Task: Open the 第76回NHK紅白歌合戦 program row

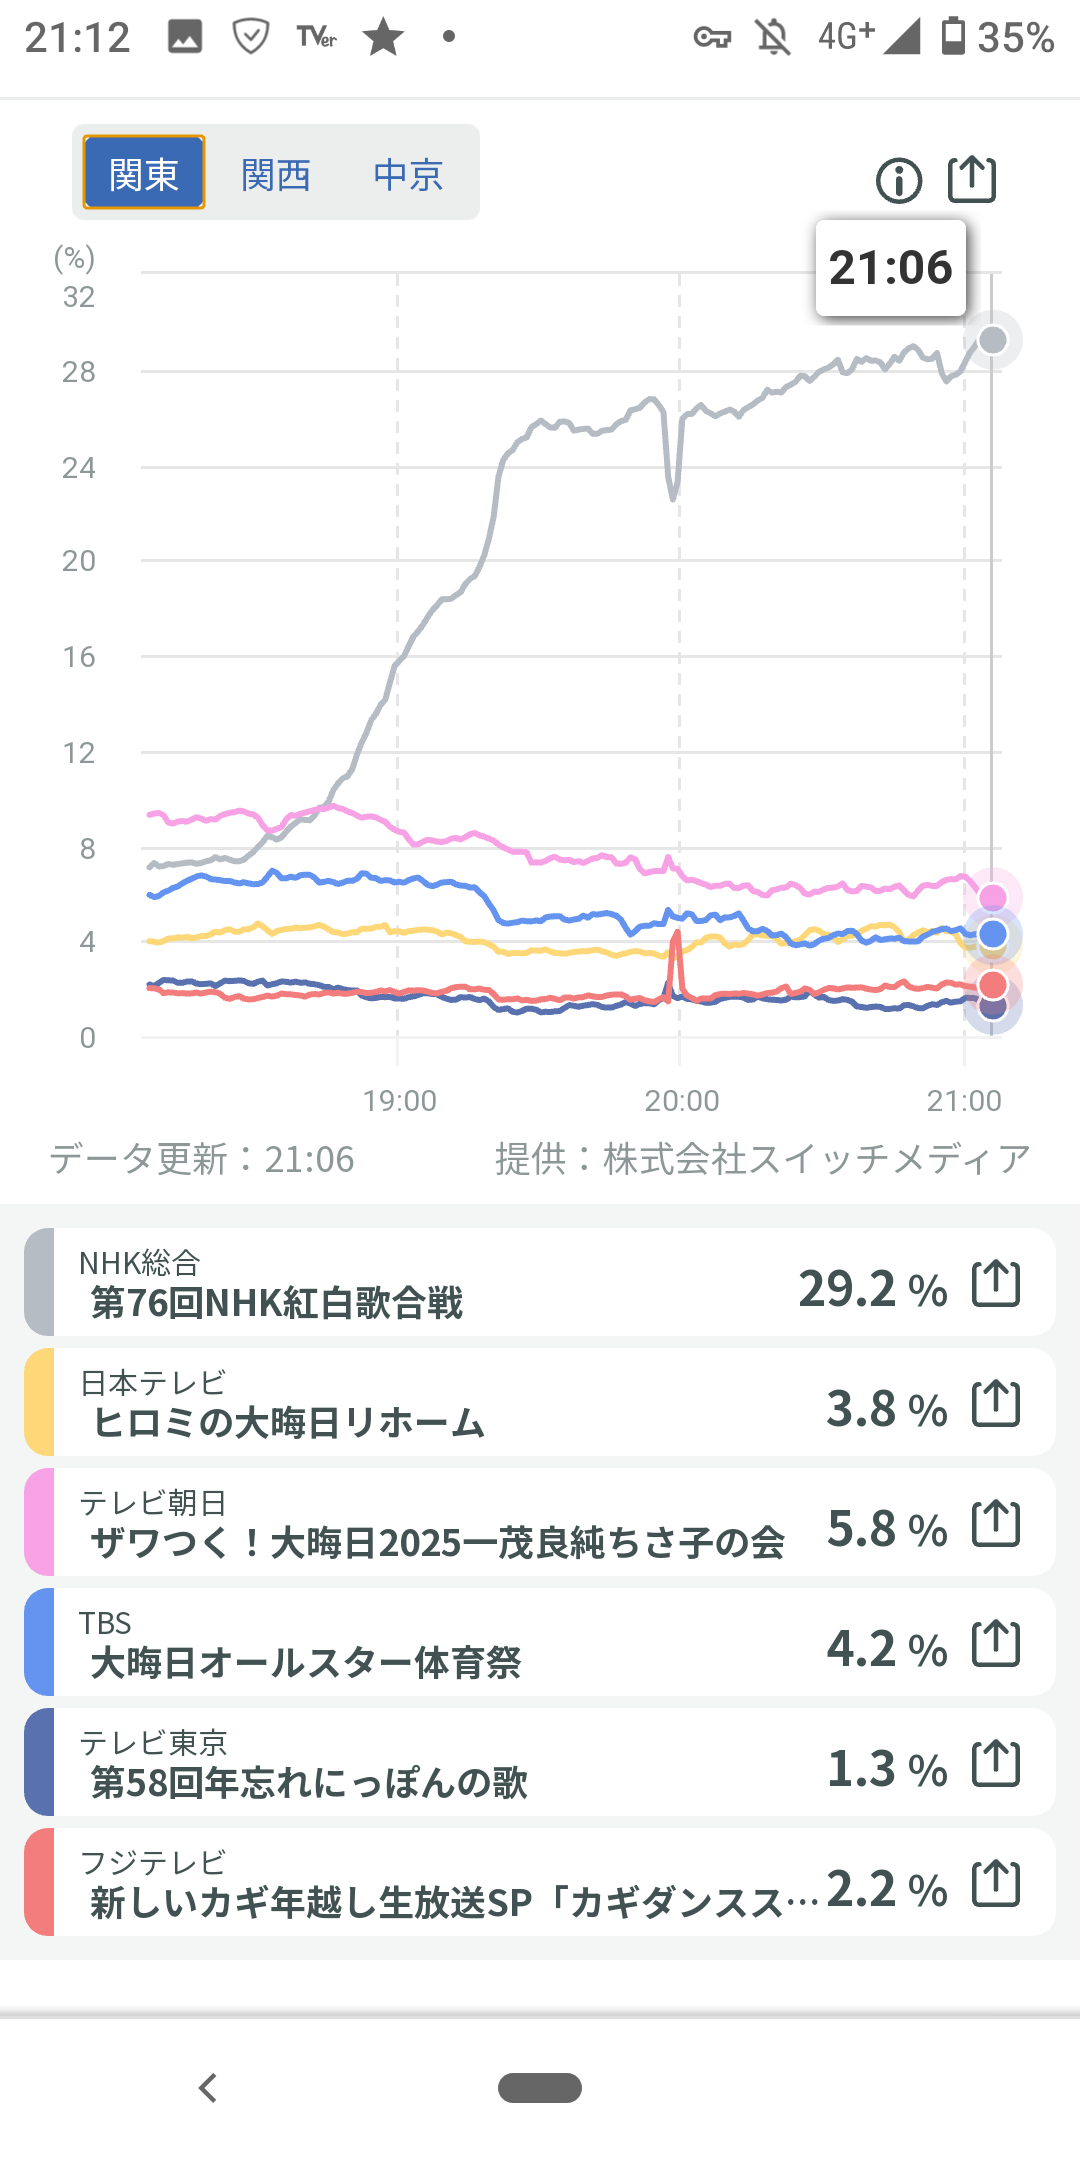Action: point(400,1284)
